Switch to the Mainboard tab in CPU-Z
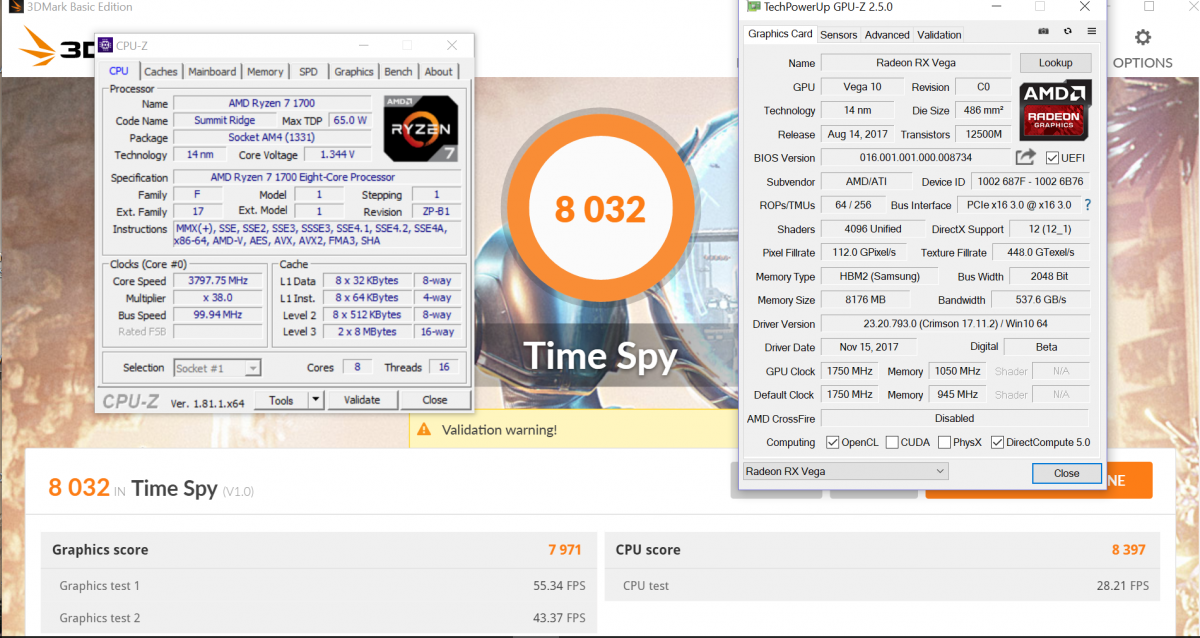Image resolution: width=1200 pixels, height=638 pixels. [212, 71]
